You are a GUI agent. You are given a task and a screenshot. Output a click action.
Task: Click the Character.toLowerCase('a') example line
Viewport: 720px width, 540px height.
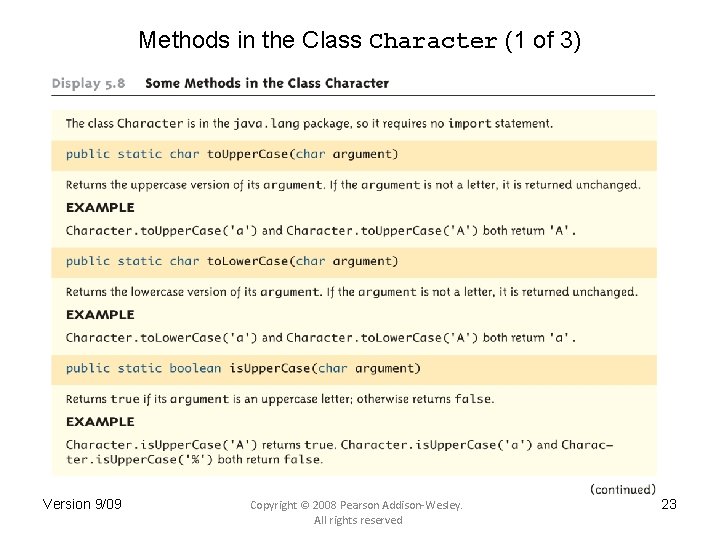(321, 337)
